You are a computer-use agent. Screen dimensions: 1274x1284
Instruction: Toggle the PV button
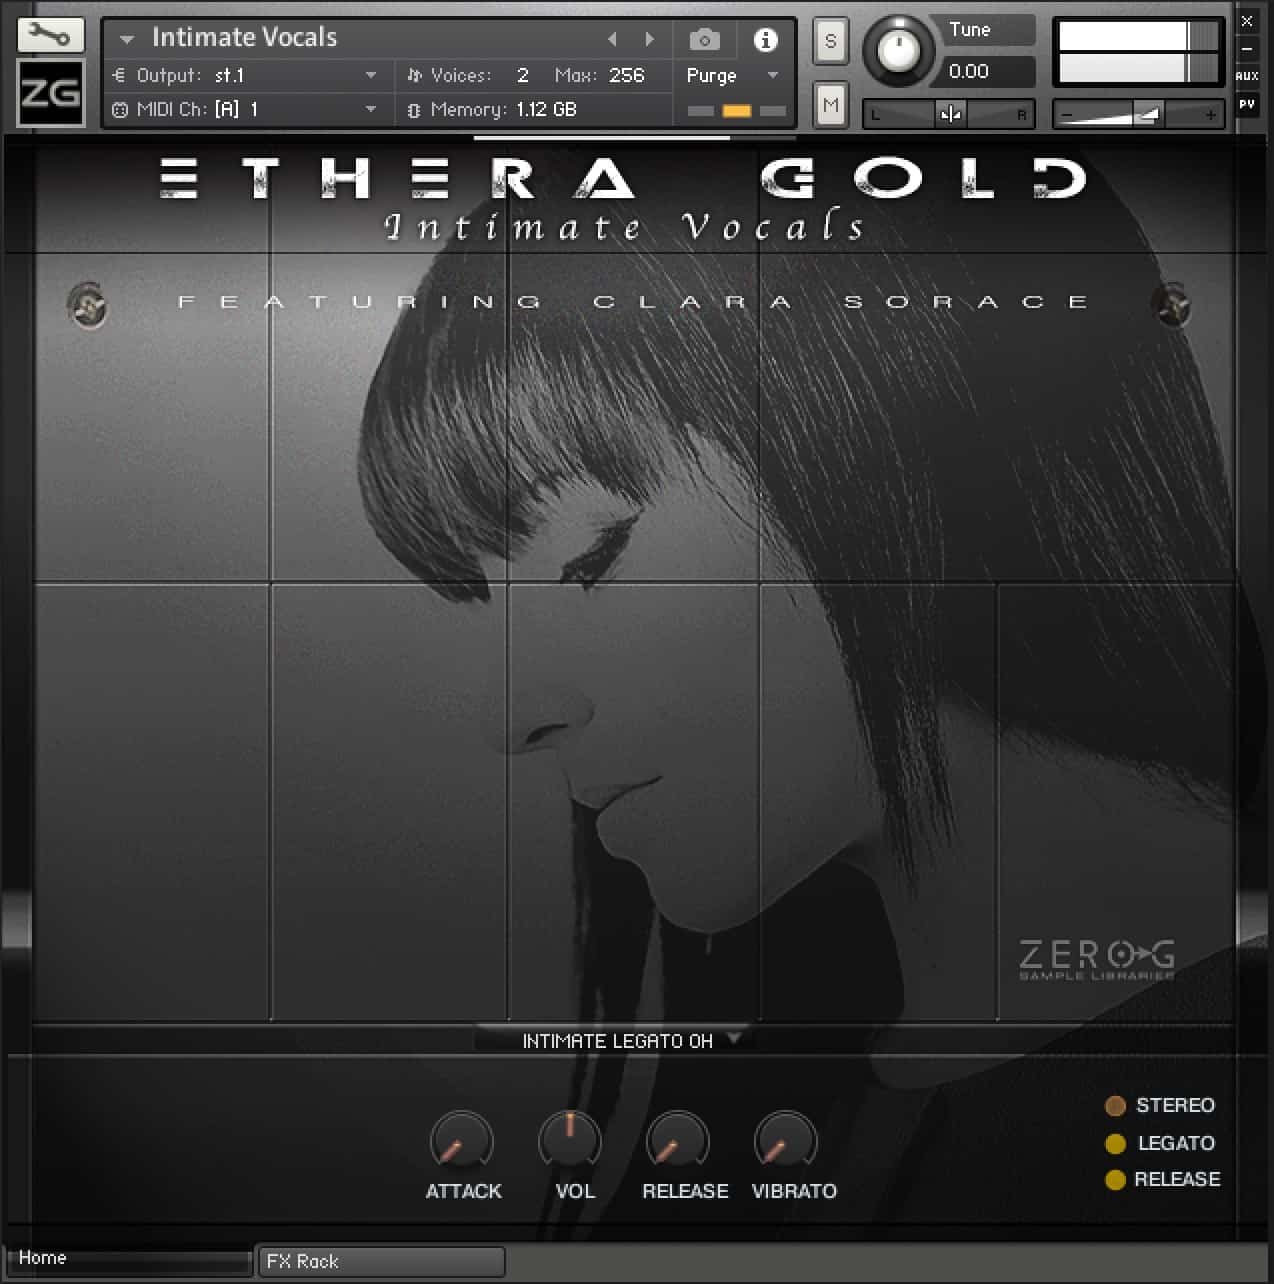click(x=1247, y=104)
